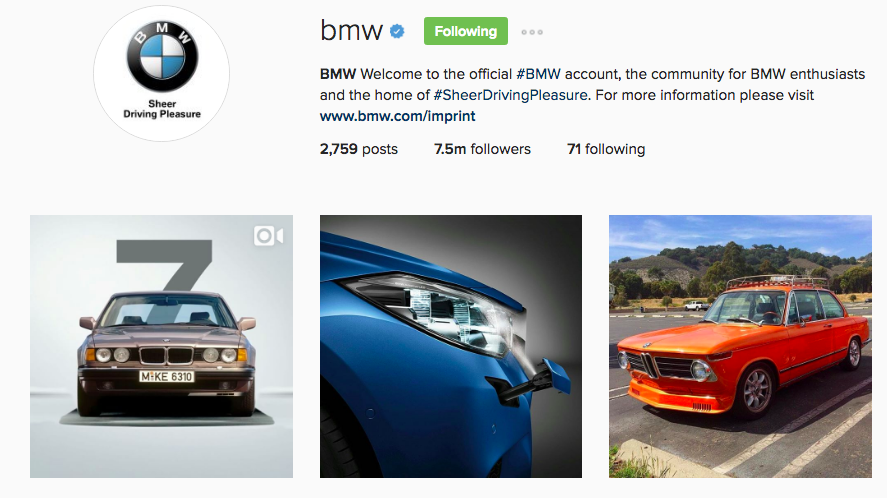The height and width of the screenshot is (498, 887).
Task: Click the video camera icon on first post
Action: (268, 235)
